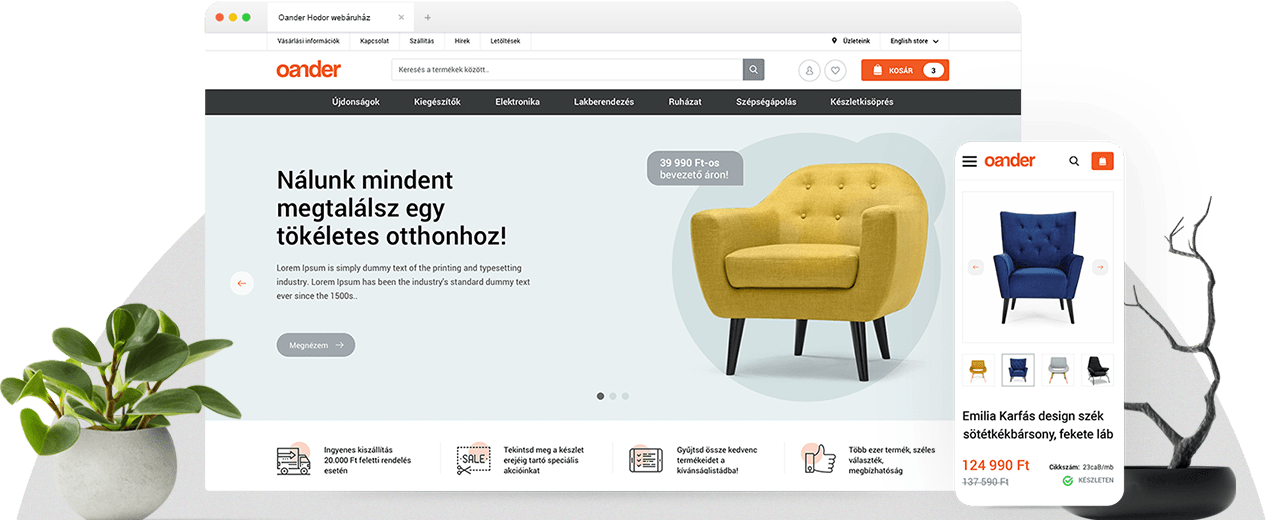The image size is (1280, 520).
Task: Click the Ingyenes kiszállítás text
Action: point(368,460)
